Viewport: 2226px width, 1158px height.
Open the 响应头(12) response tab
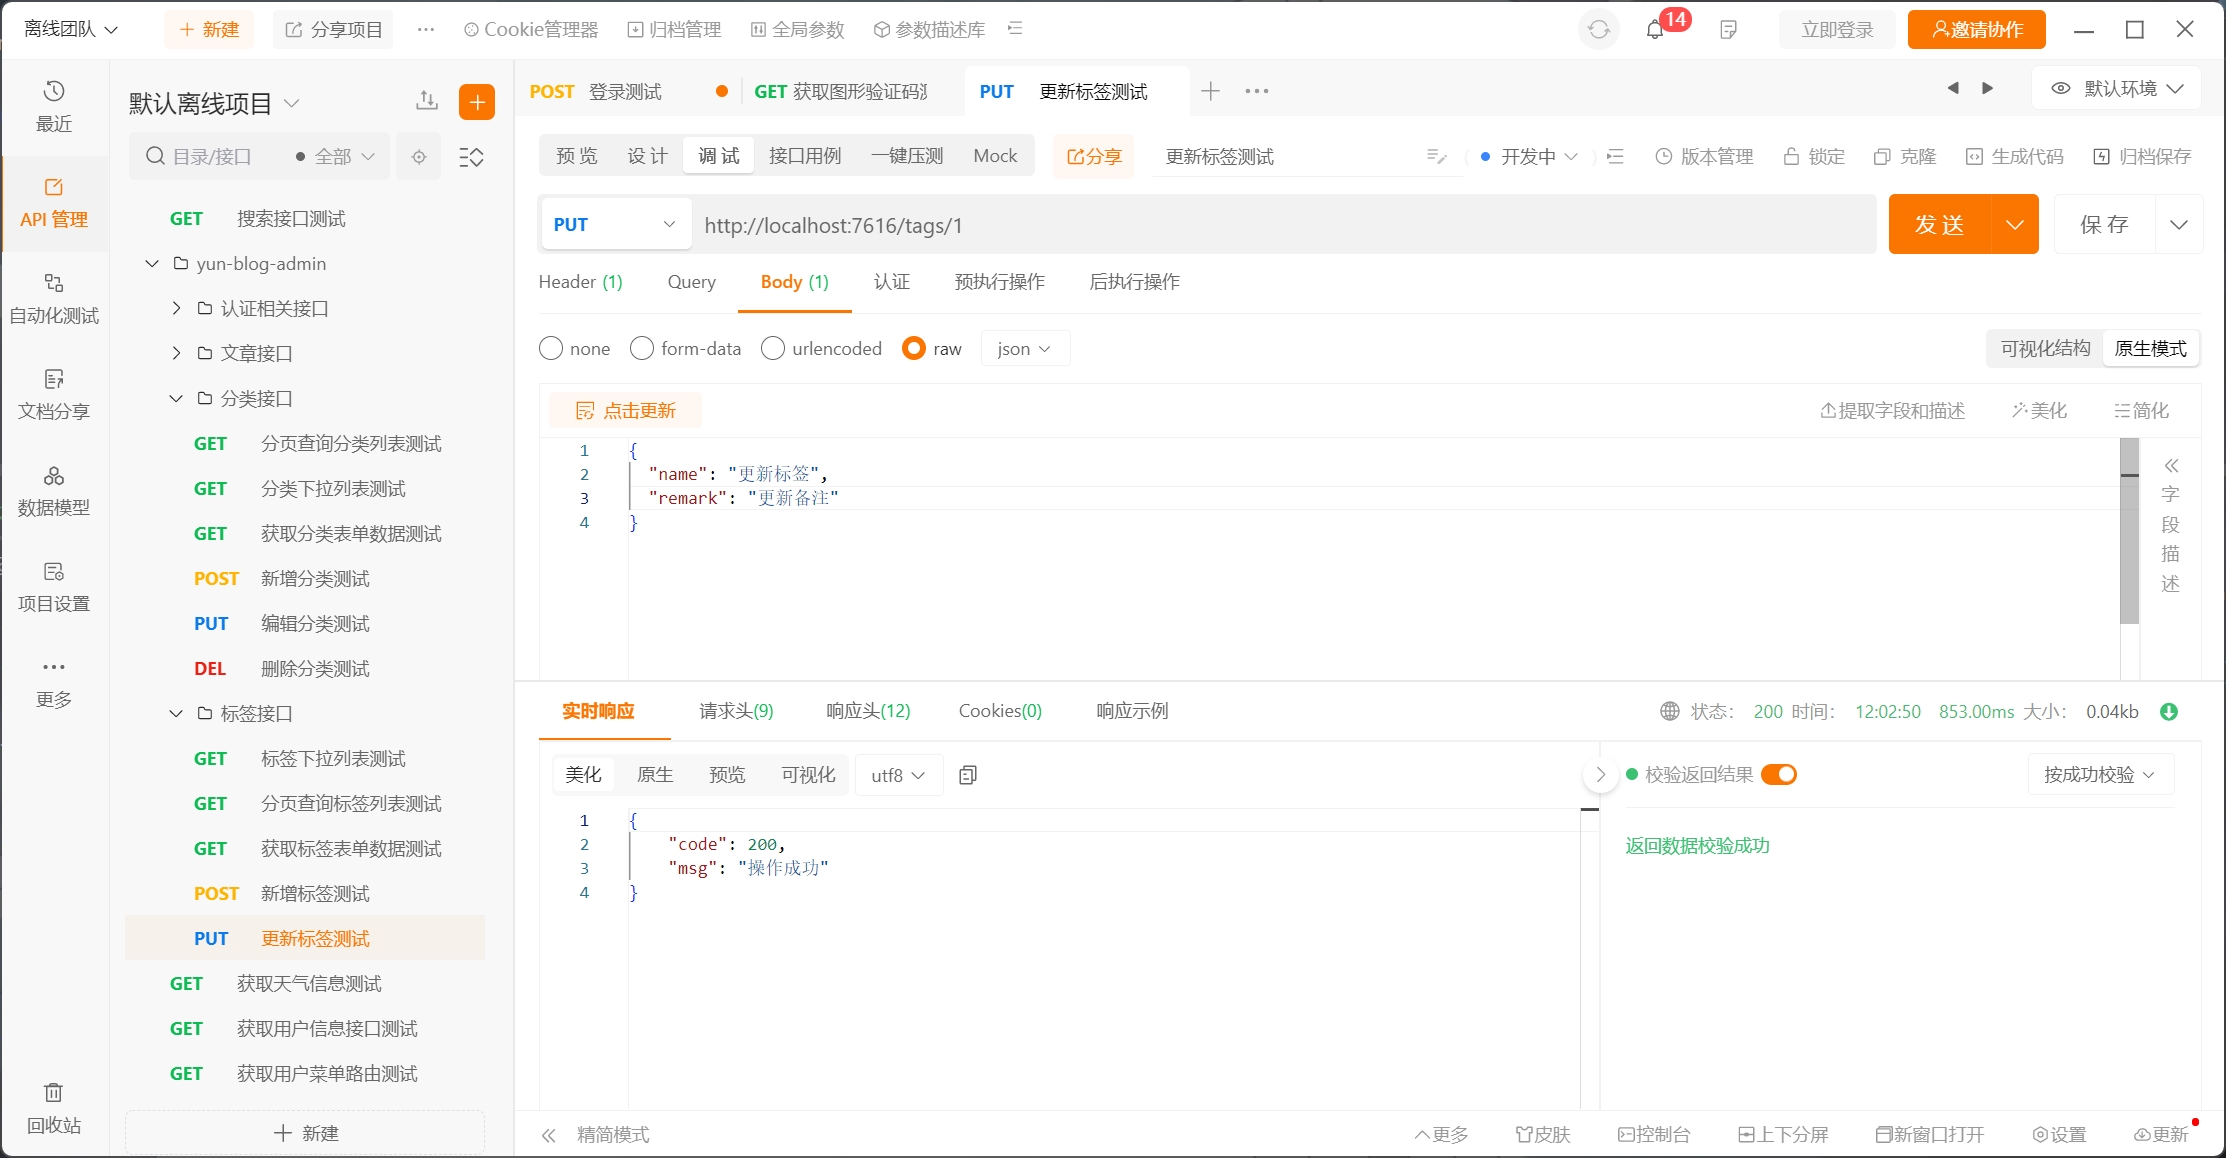point(868,711)
